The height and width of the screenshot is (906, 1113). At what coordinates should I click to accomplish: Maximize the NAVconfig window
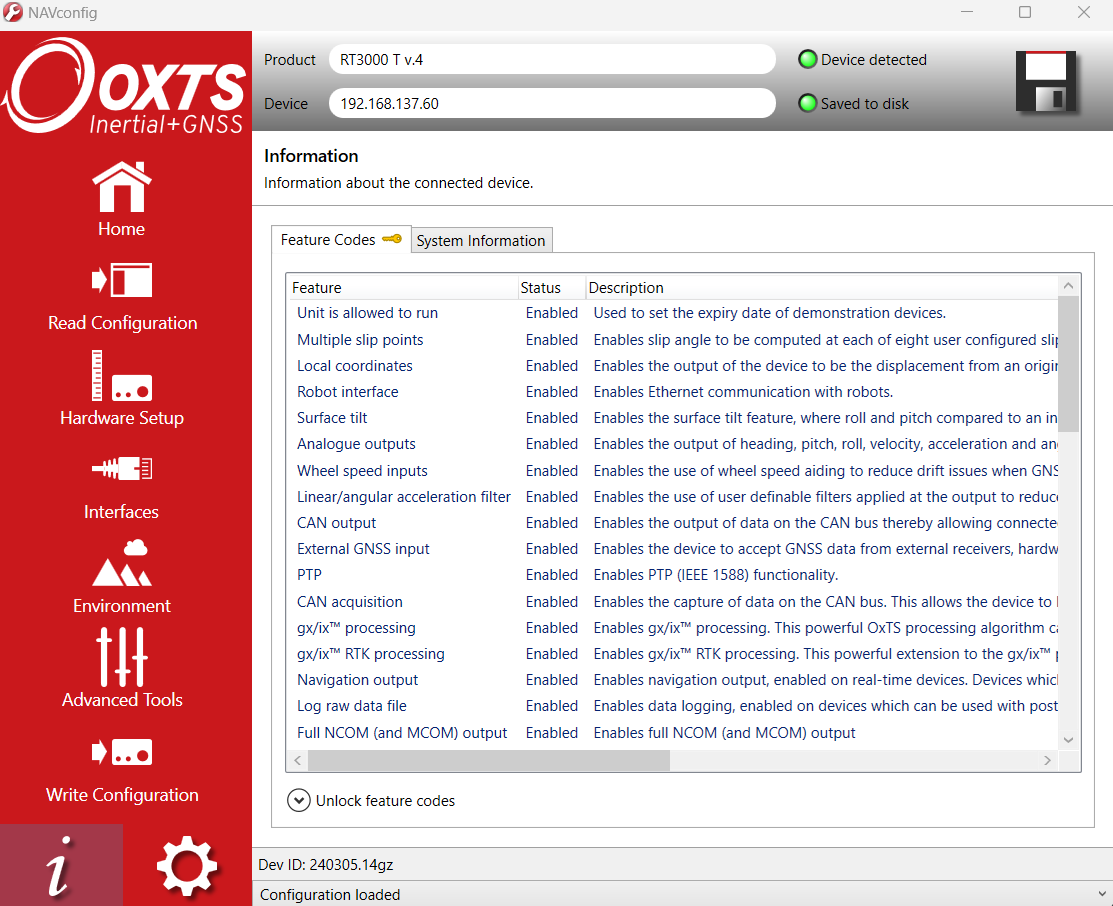(1025, 12)
